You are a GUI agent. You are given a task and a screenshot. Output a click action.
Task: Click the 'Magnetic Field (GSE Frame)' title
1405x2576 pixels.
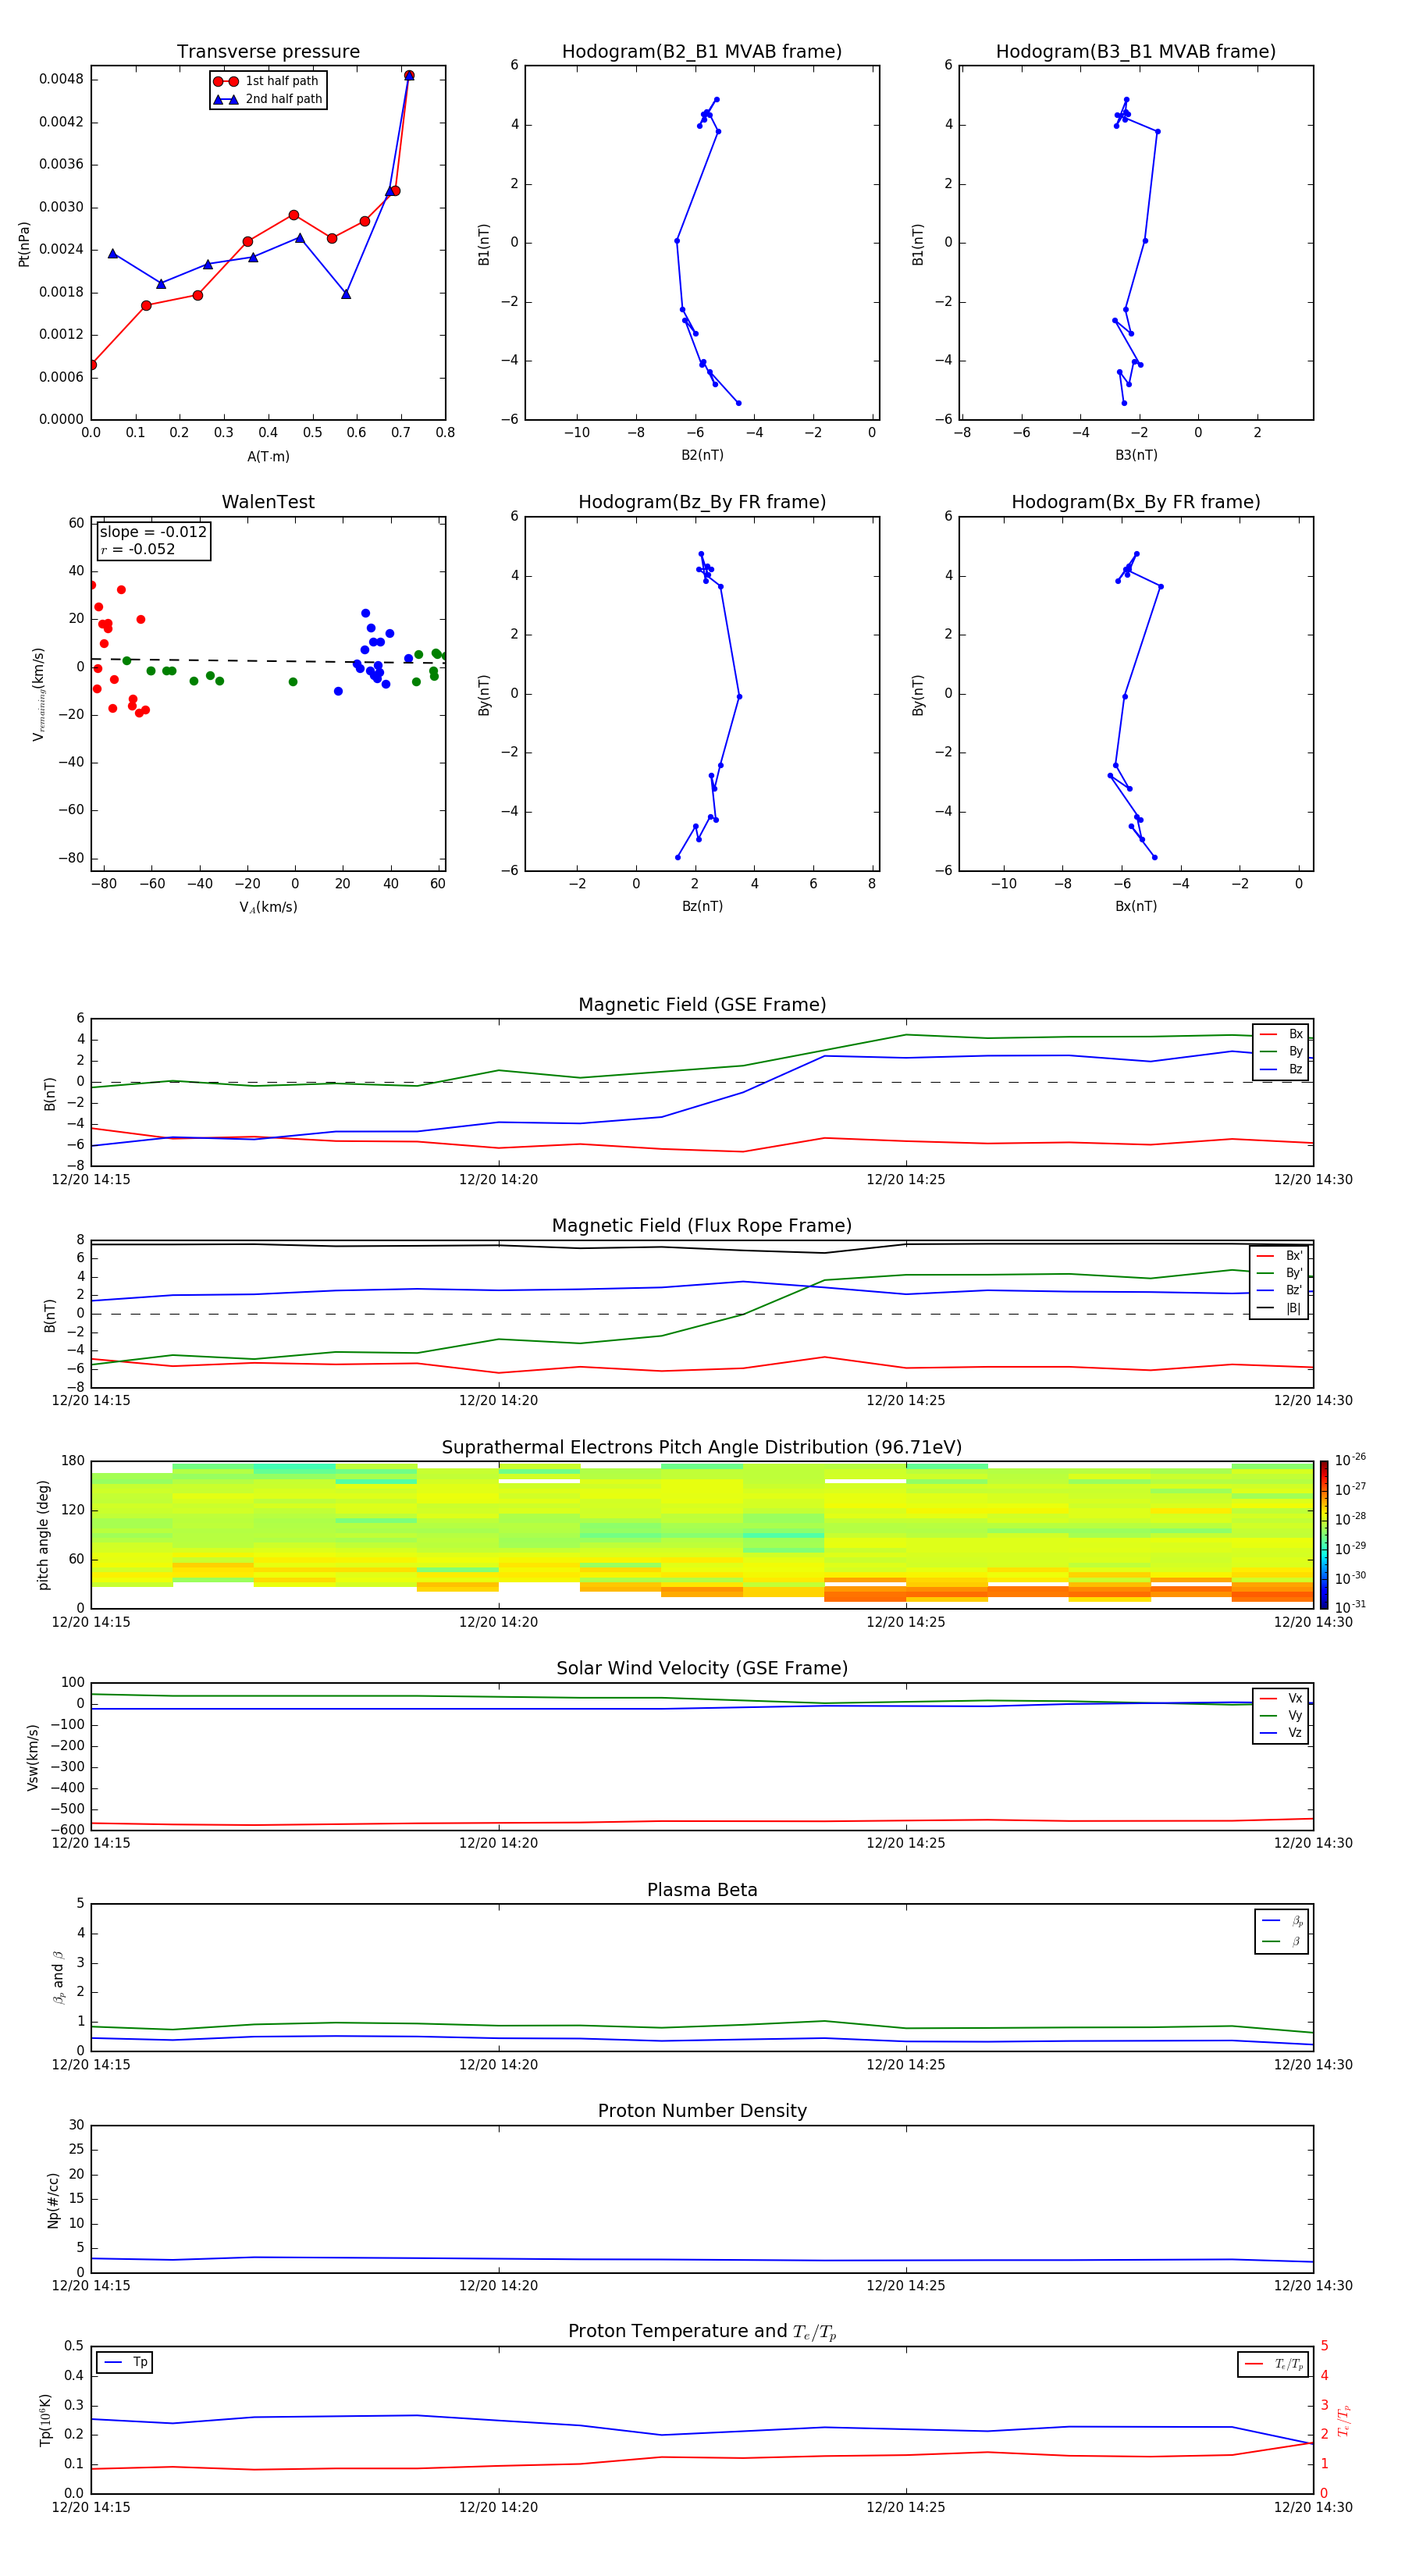[702, 1005]
